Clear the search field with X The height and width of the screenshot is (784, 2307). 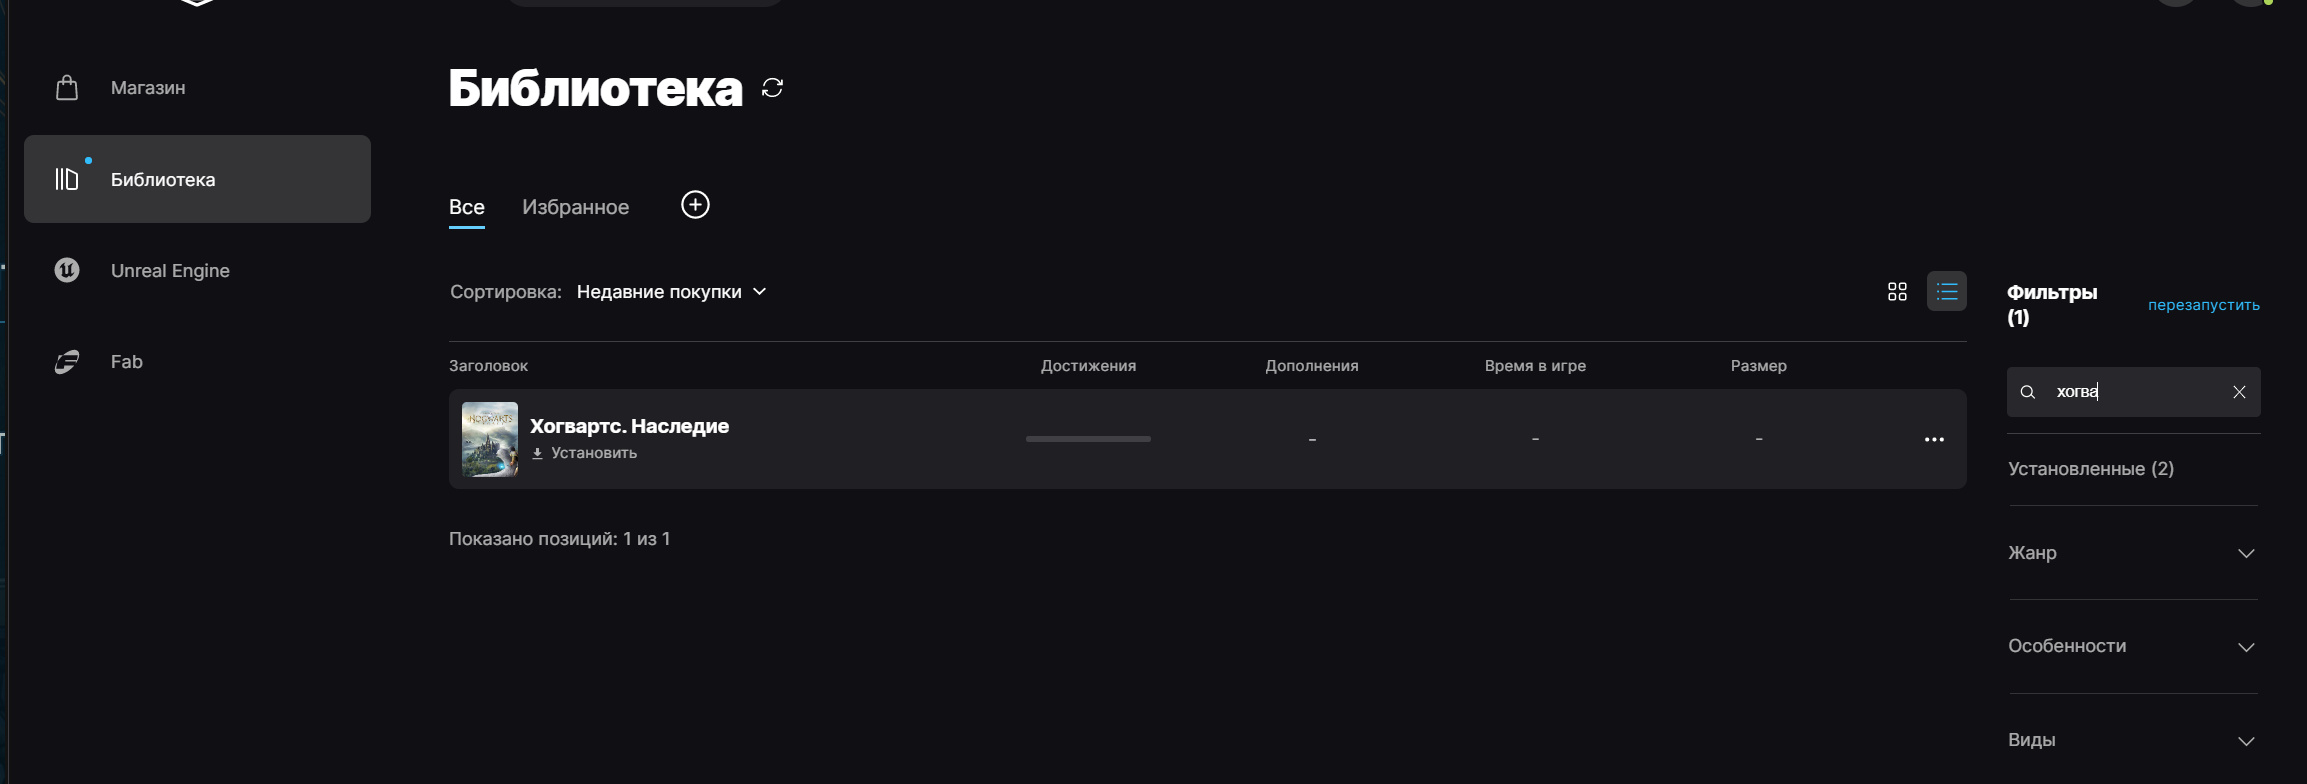(2239, 392)
